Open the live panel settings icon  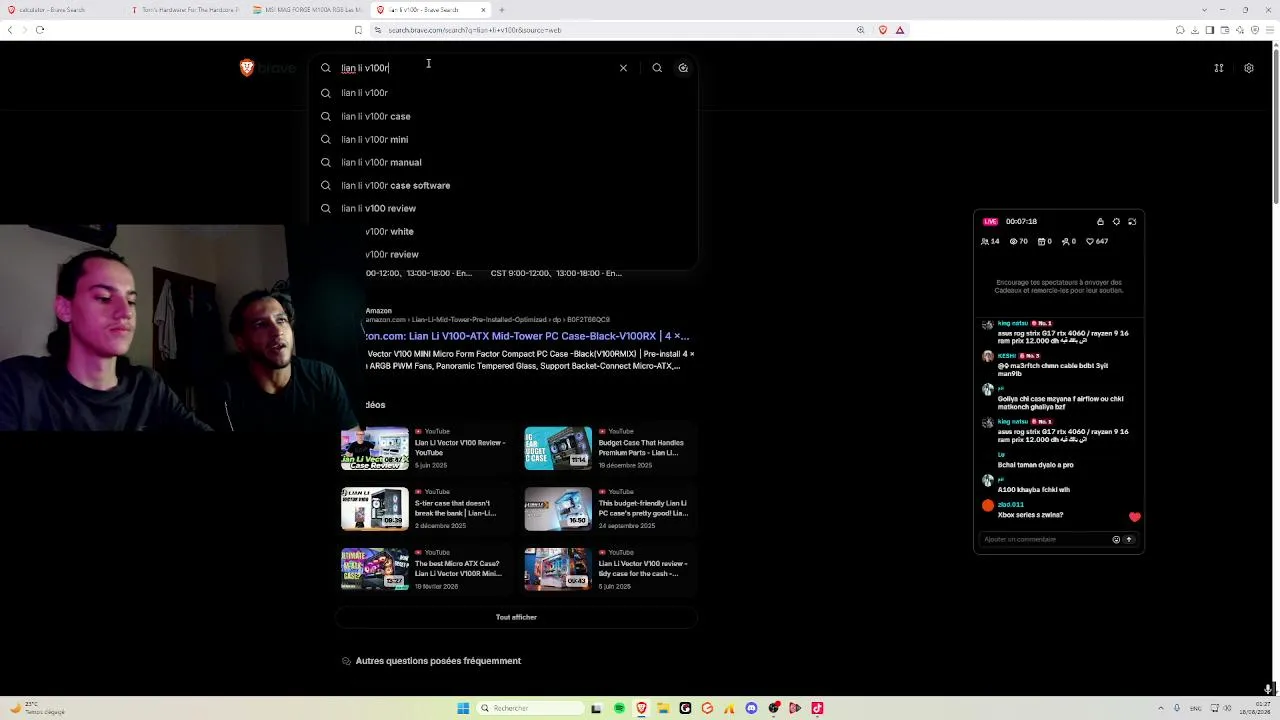click(1116, 222)
